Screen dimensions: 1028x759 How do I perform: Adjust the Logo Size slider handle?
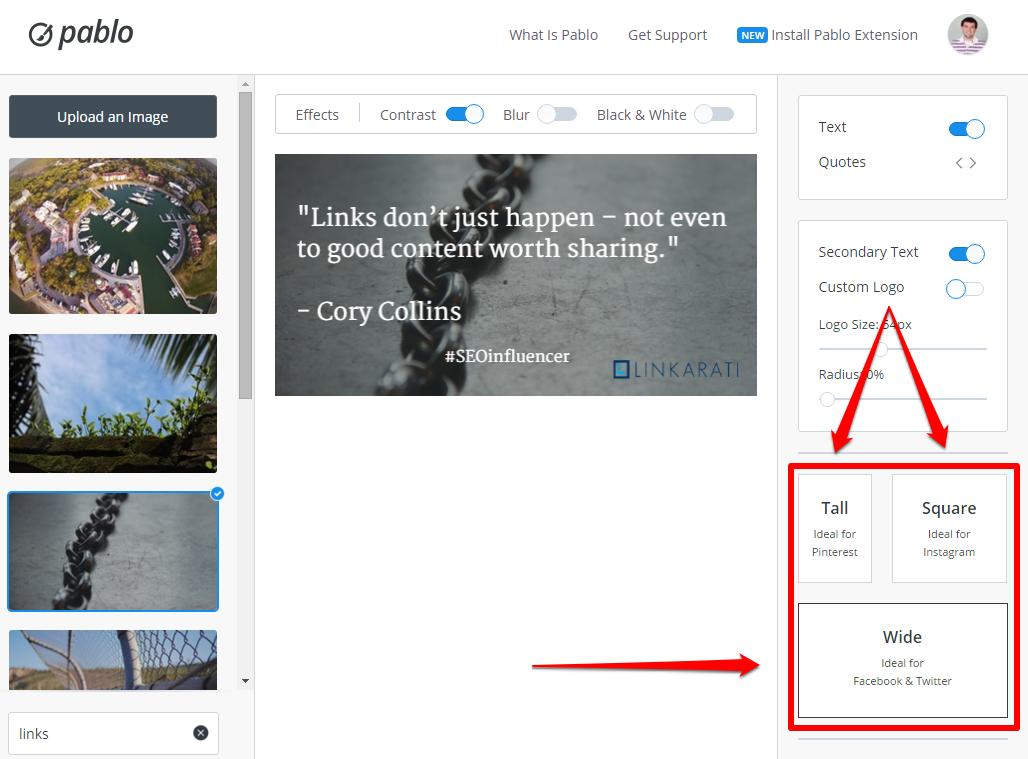[x=882, y=349]
